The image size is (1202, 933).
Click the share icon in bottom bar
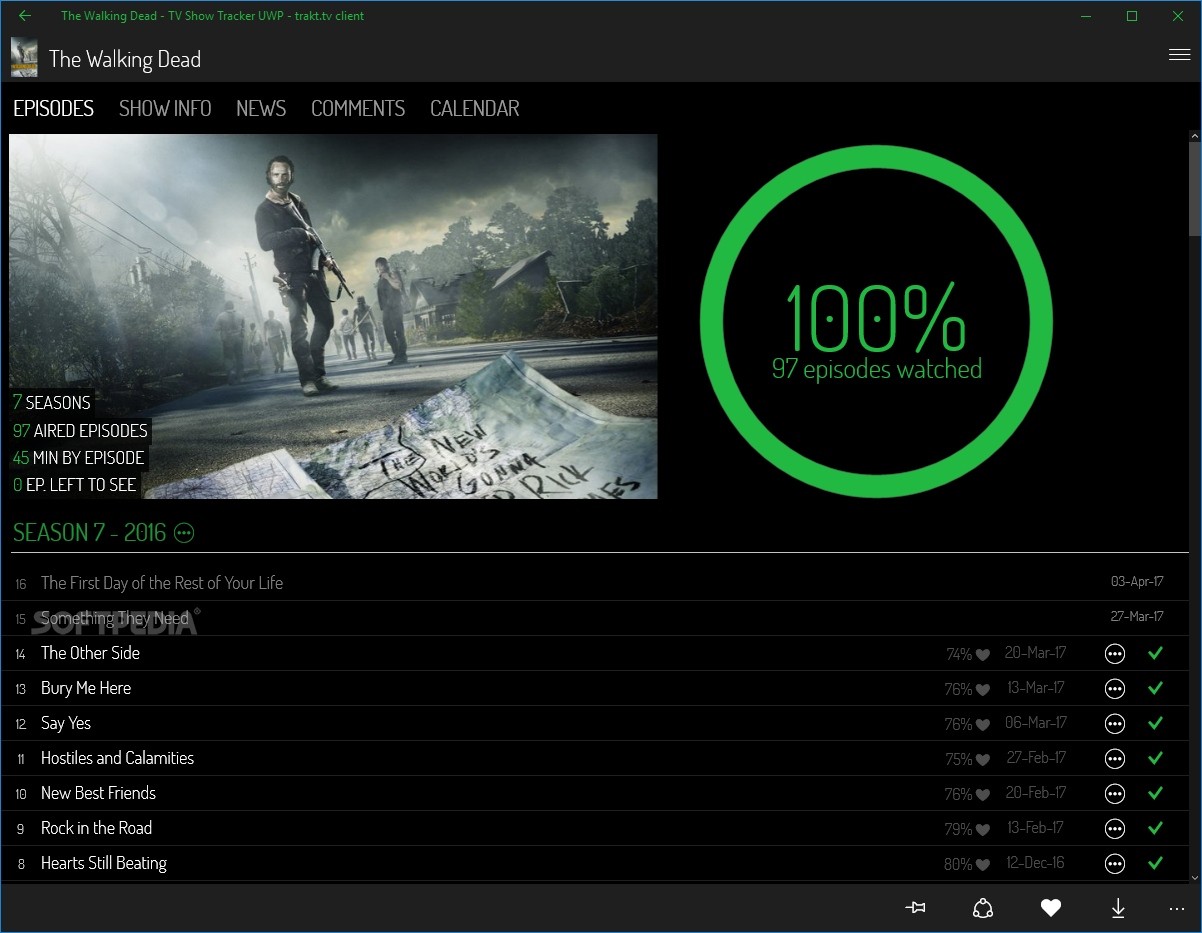click(x=983, y=907)
